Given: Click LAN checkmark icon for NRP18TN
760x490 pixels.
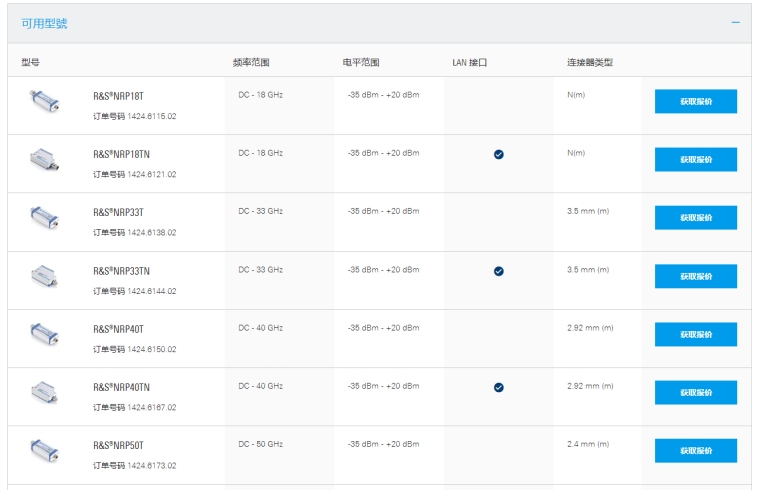Looking at the screenshot, I should pos(498,154).
